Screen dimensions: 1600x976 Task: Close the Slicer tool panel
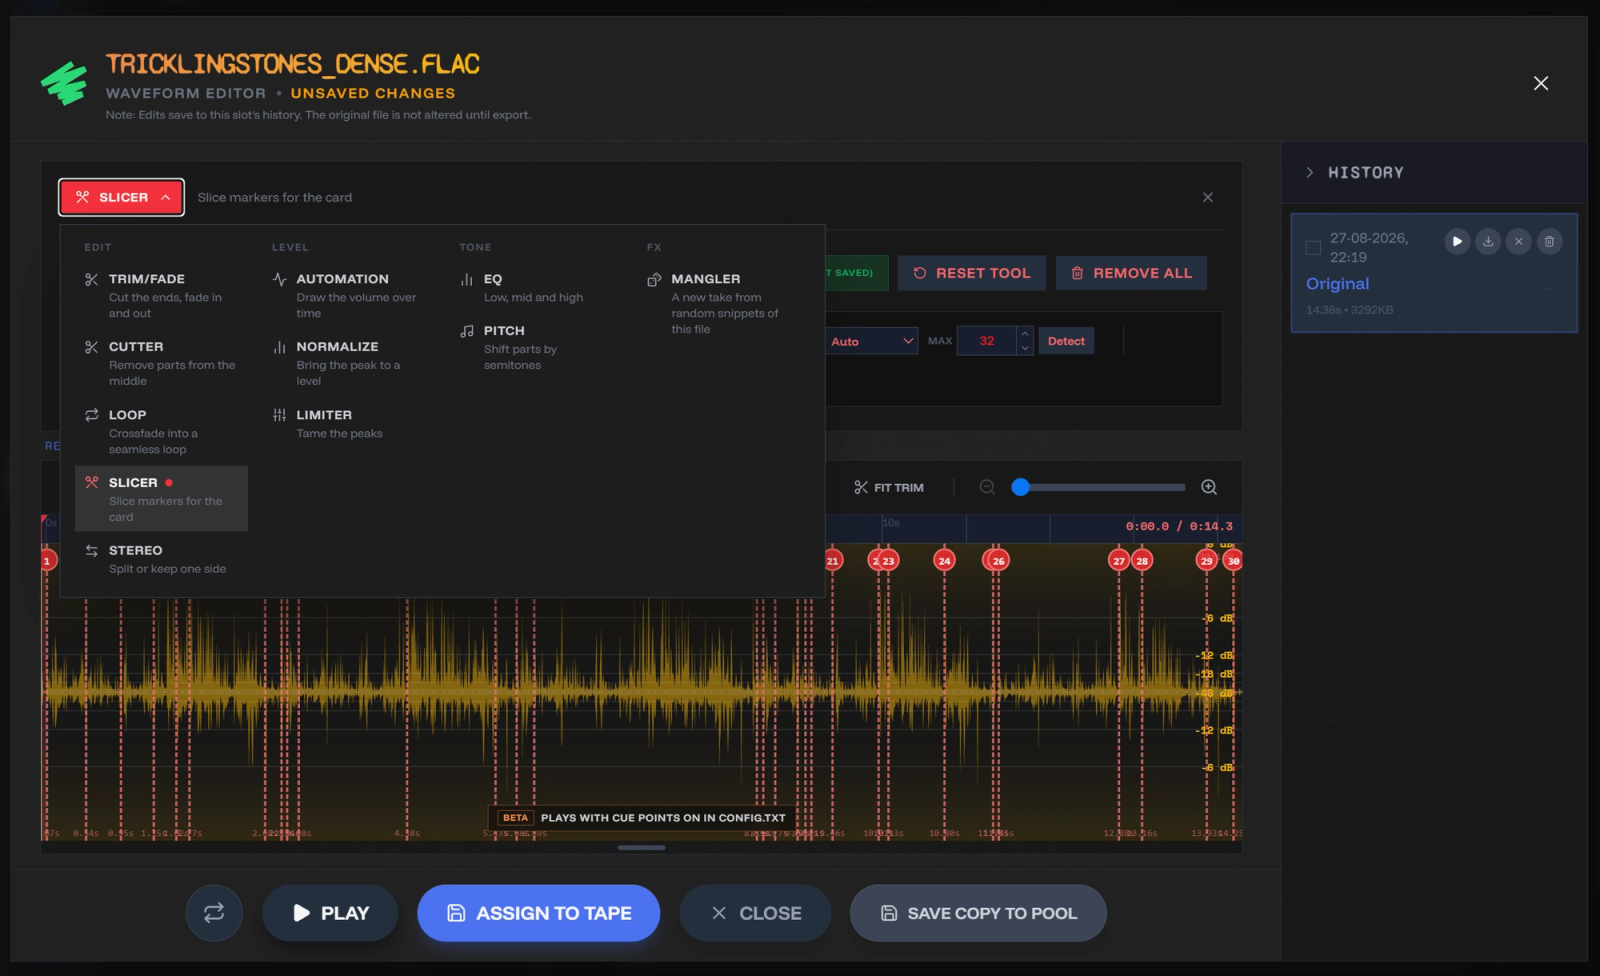tap(1208, 197)
